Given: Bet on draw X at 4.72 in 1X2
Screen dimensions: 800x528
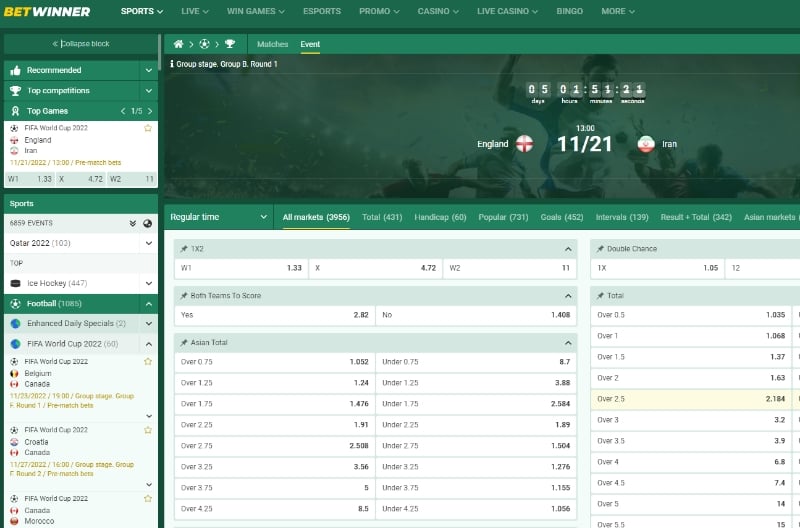Looking at the screenshot, I should pos(376,268).
